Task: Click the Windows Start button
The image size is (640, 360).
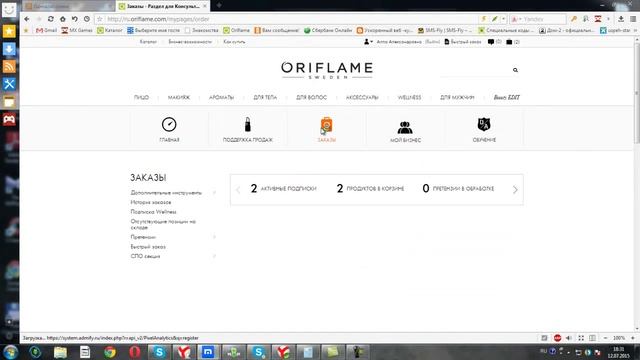Action: point(10,352)
